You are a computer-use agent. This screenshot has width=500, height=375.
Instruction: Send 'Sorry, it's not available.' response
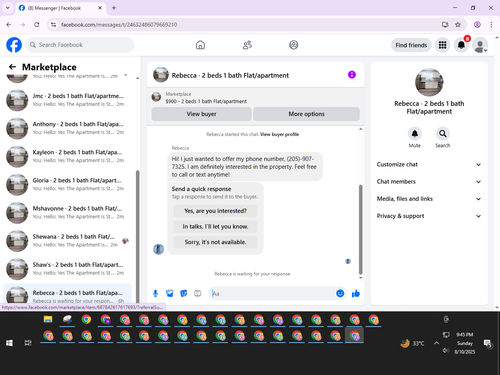pos(215,242)
